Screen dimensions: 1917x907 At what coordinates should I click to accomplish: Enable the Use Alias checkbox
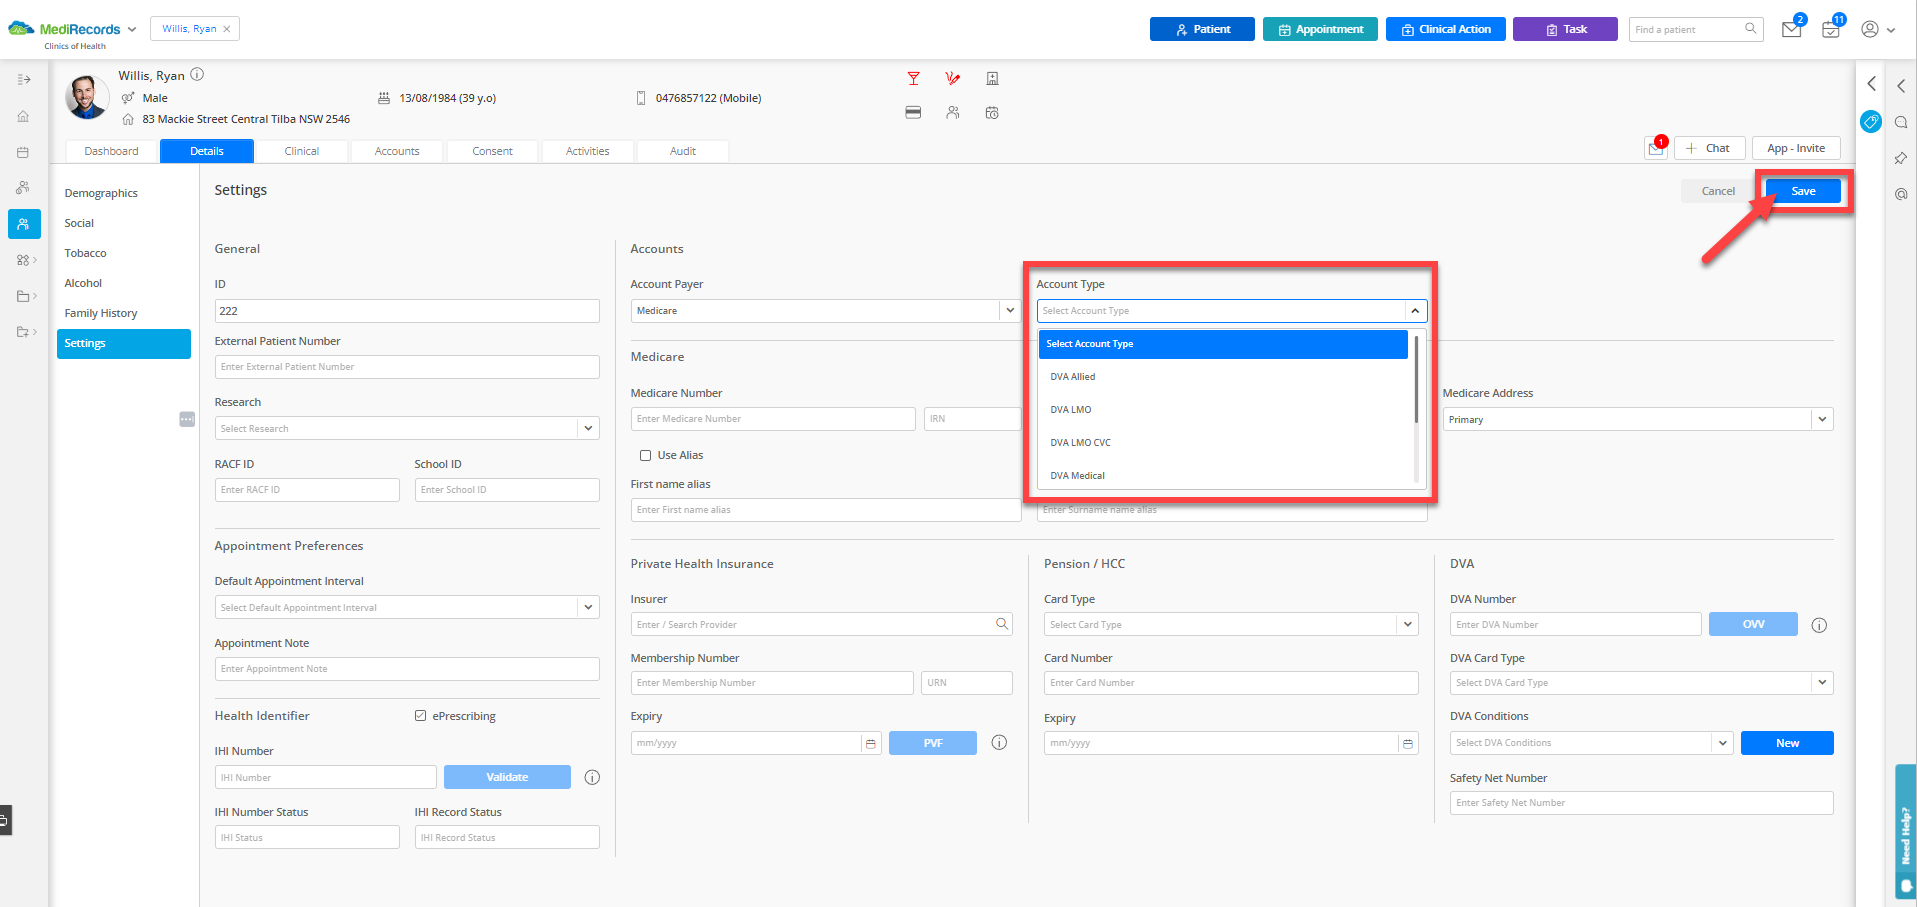[x=646, y=455]
